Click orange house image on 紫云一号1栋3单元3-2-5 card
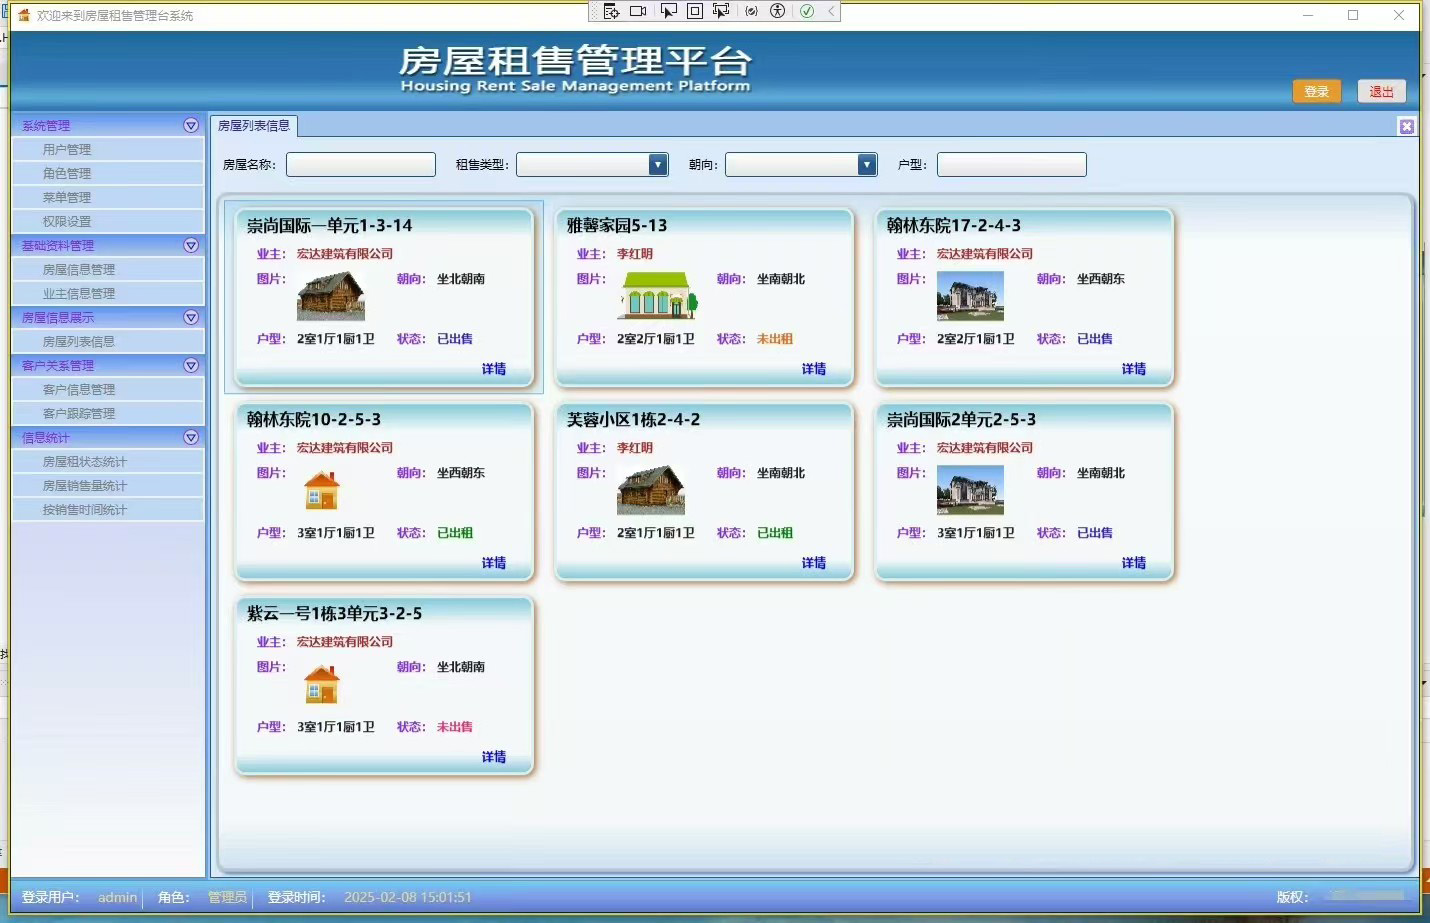 pyautogui.click(x=322, y=685)
